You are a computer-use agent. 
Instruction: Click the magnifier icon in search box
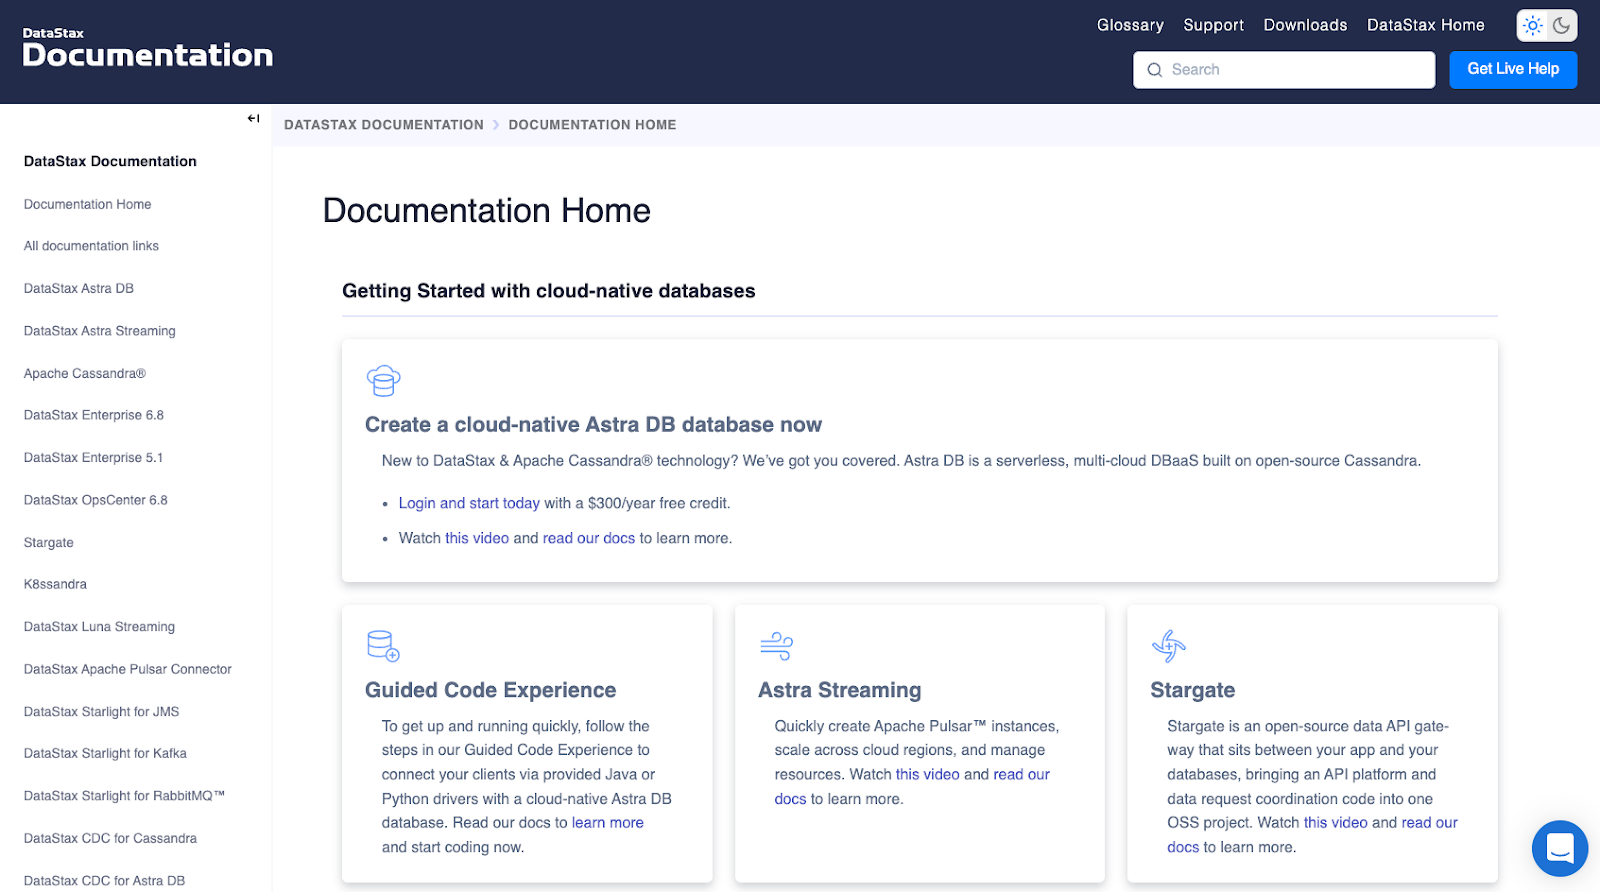coord(1154,70)
